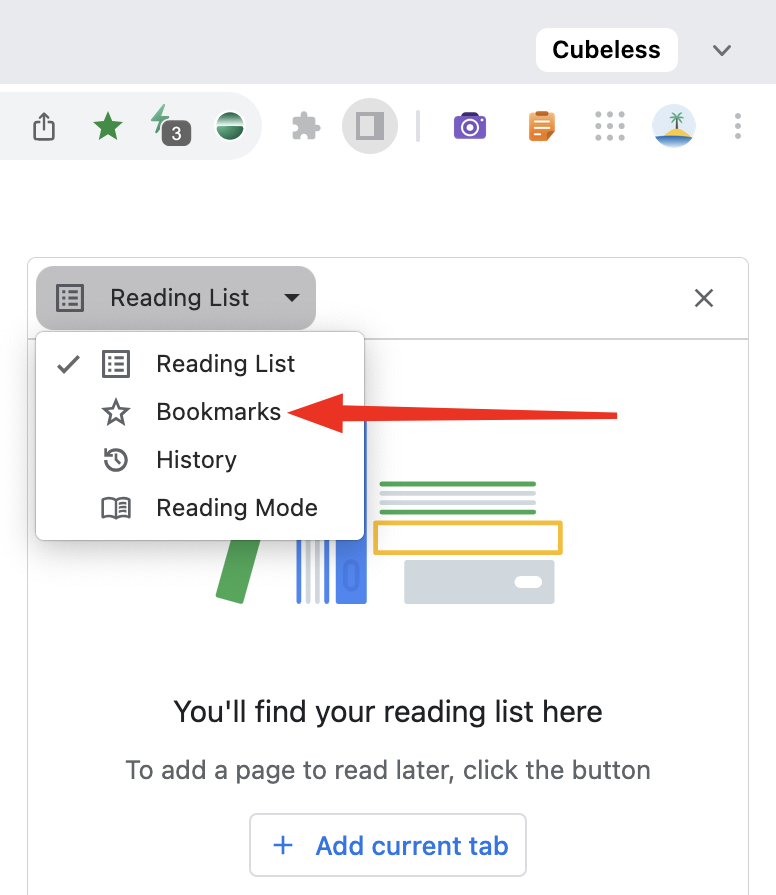776x895 pixels.
Task: Click the Add current tab button
Action: [388, 845]
